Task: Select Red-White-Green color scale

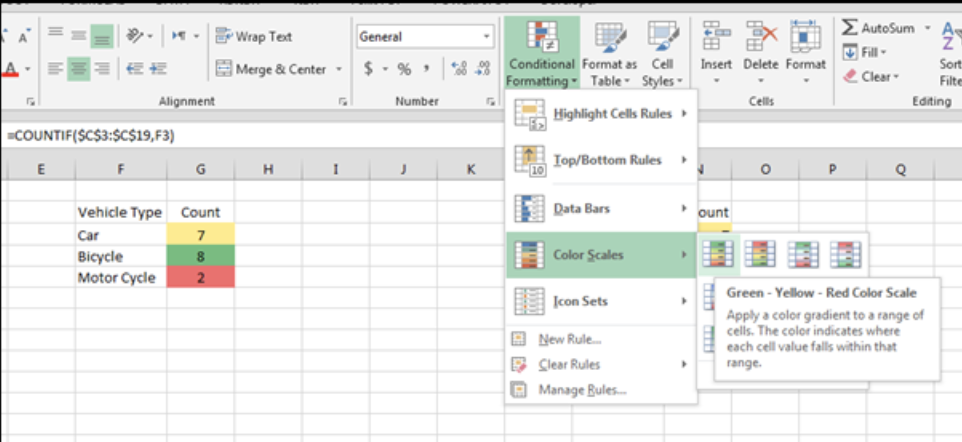Action: (x=845, y=254)
